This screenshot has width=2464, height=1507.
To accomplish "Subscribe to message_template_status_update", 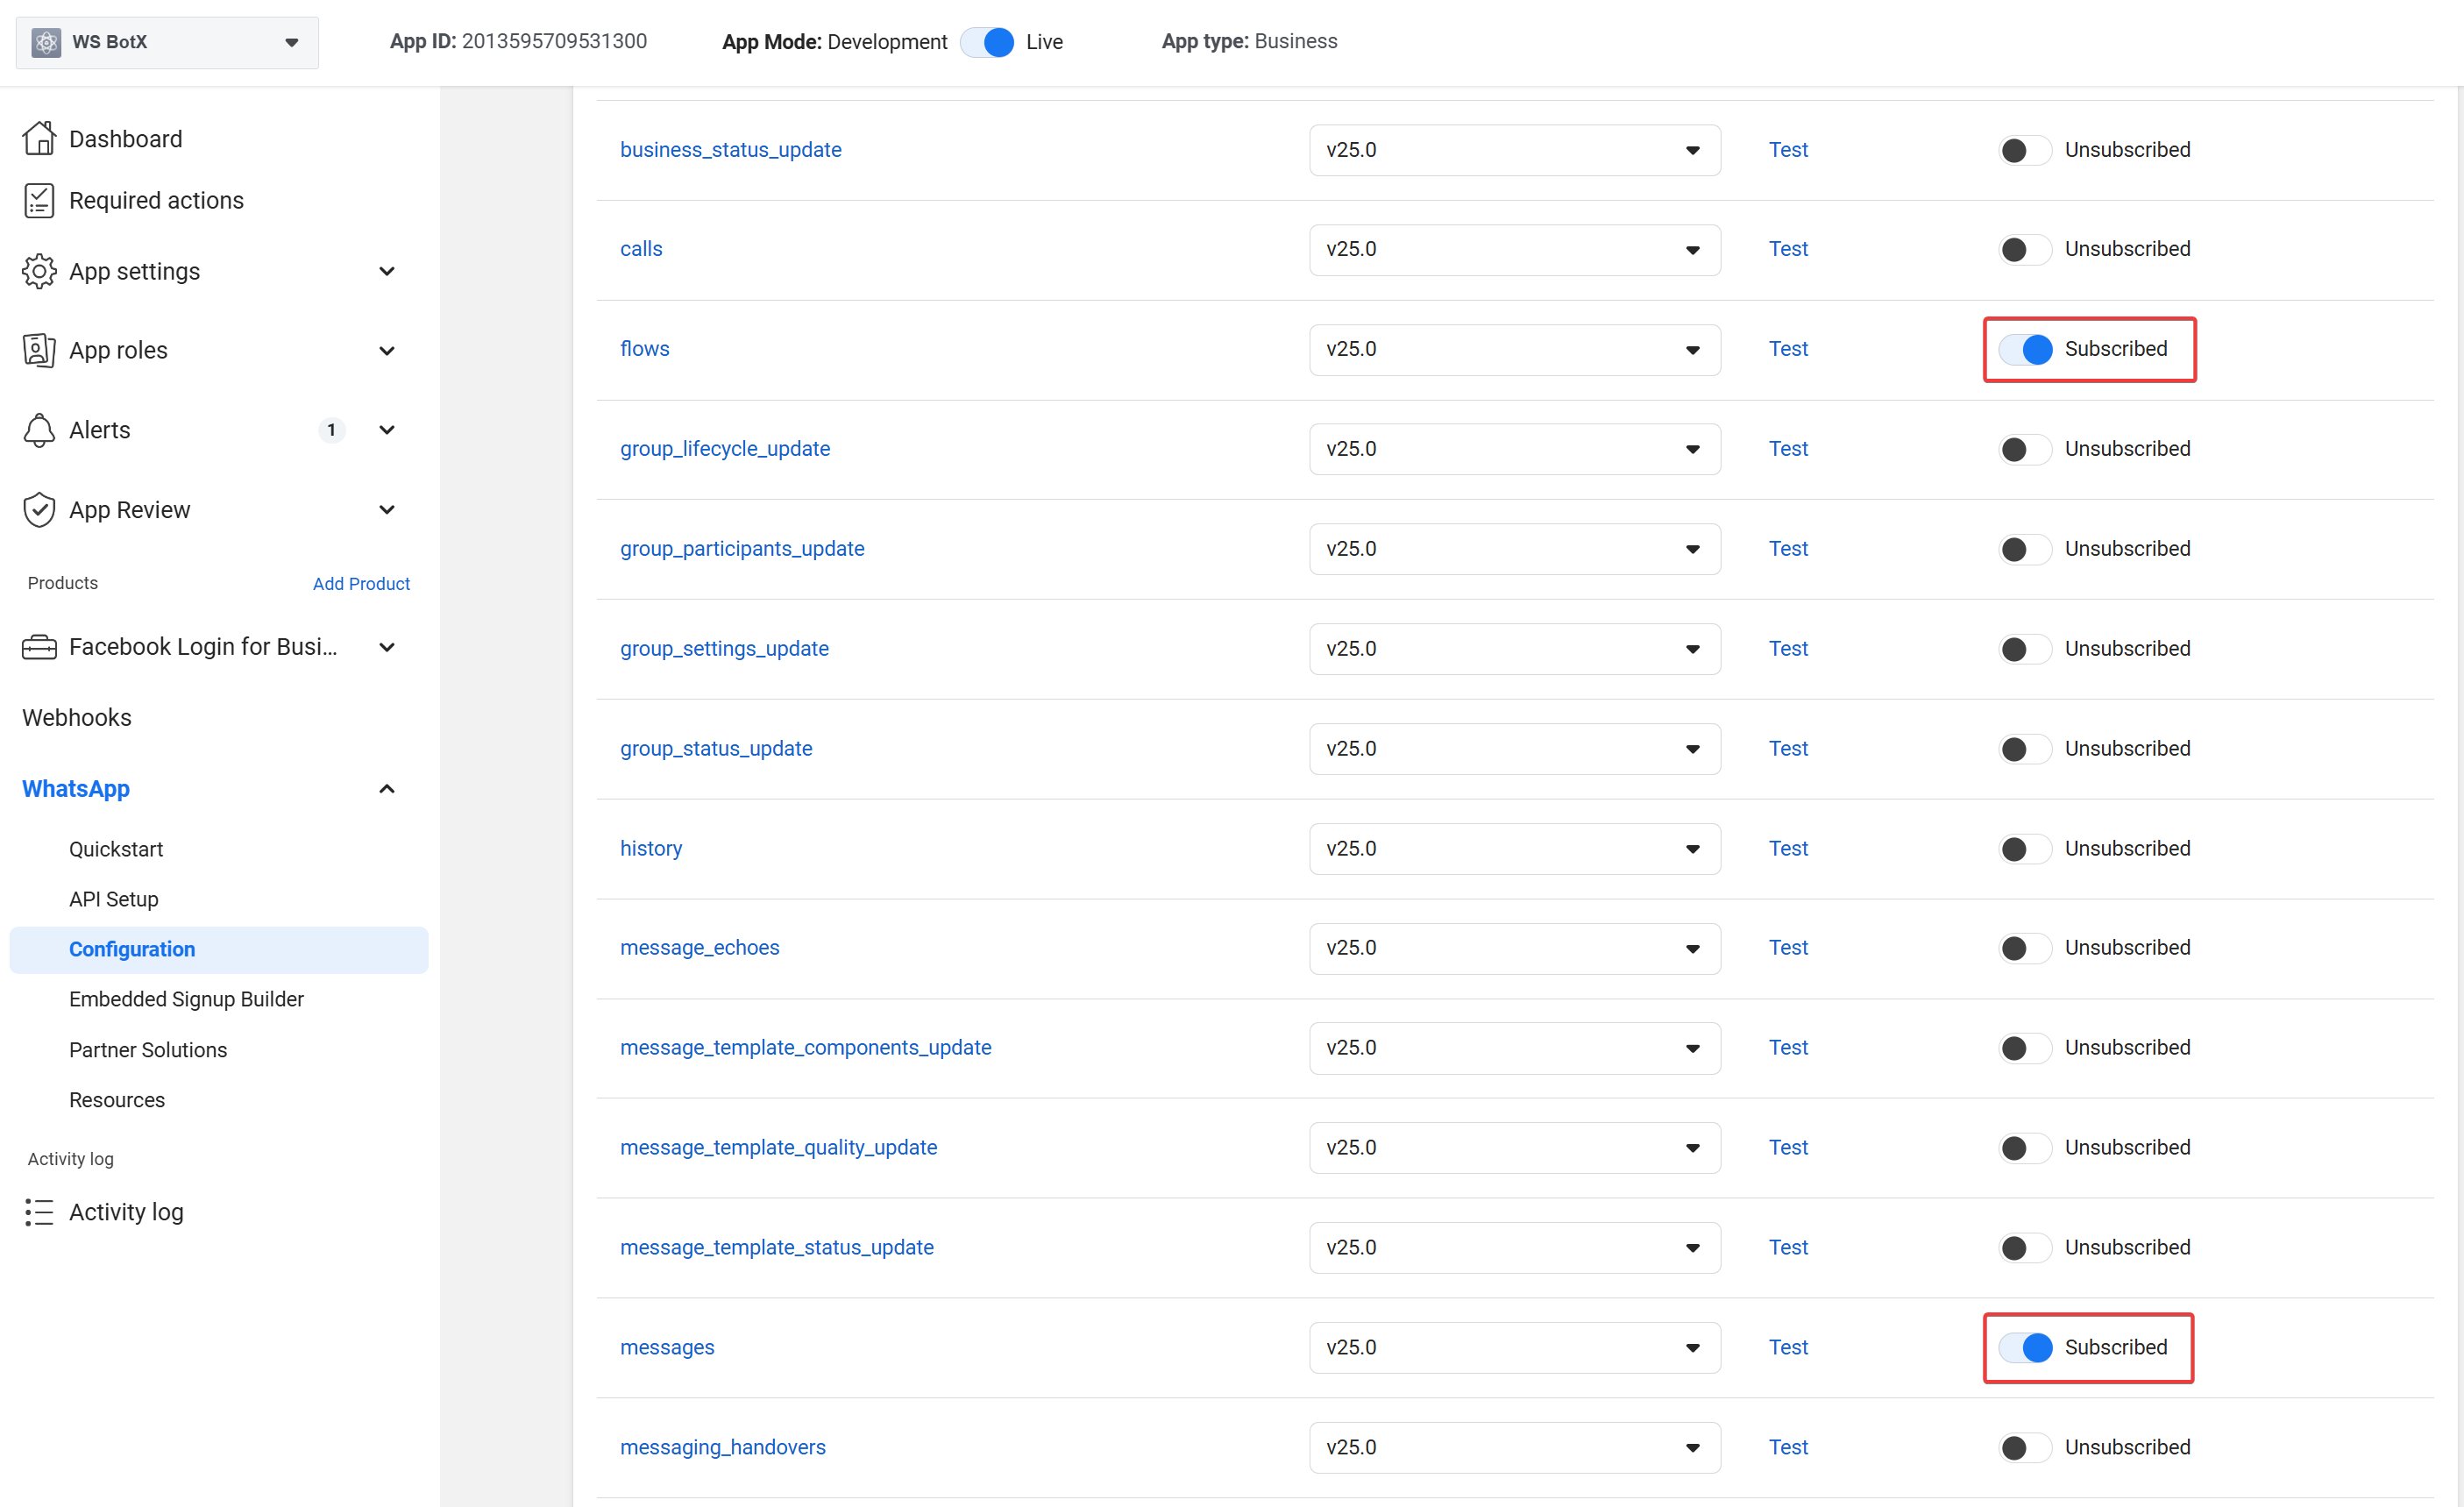I will [x=2025, y=1248].
